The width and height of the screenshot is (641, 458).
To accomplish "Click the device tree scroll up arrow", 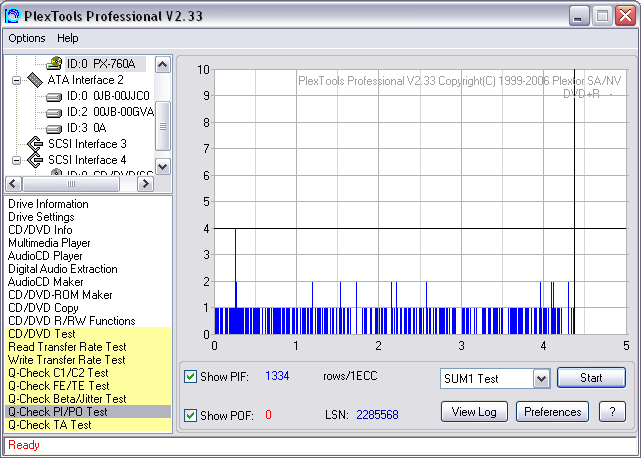I will click(163, 65).
